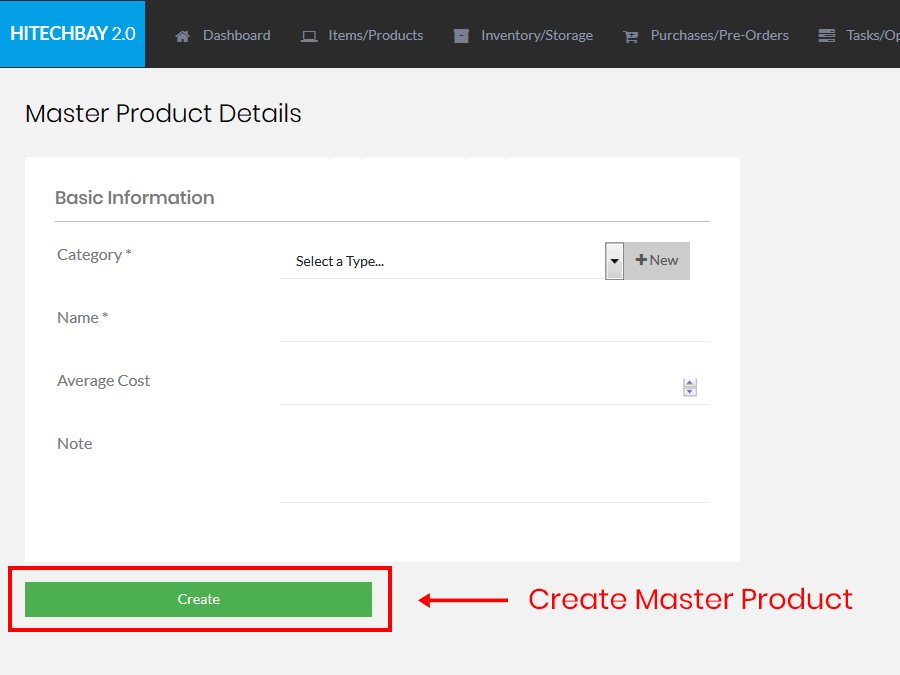The width and height of the screenshot is (900, 675).
Task: Click the archive box icon beside Inventory/Storage
Action: tap(461, 36)
